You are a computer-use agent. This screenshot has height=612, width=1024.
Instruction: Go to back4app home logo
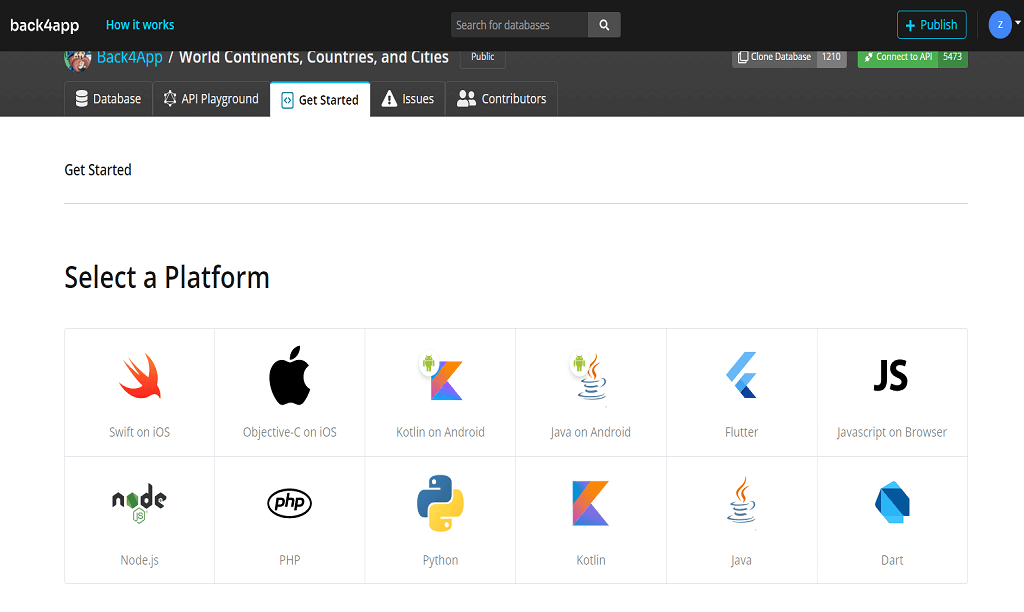(x=44, y=25)
